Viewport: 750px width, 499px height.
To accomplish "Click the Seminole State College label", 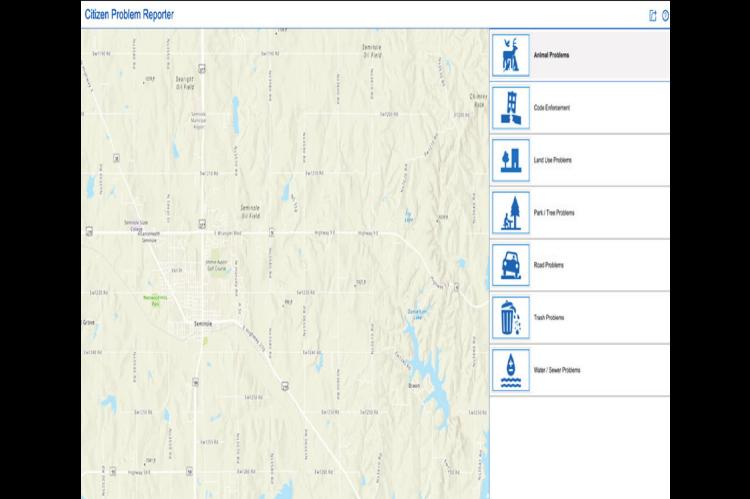I will pos(136,225).
